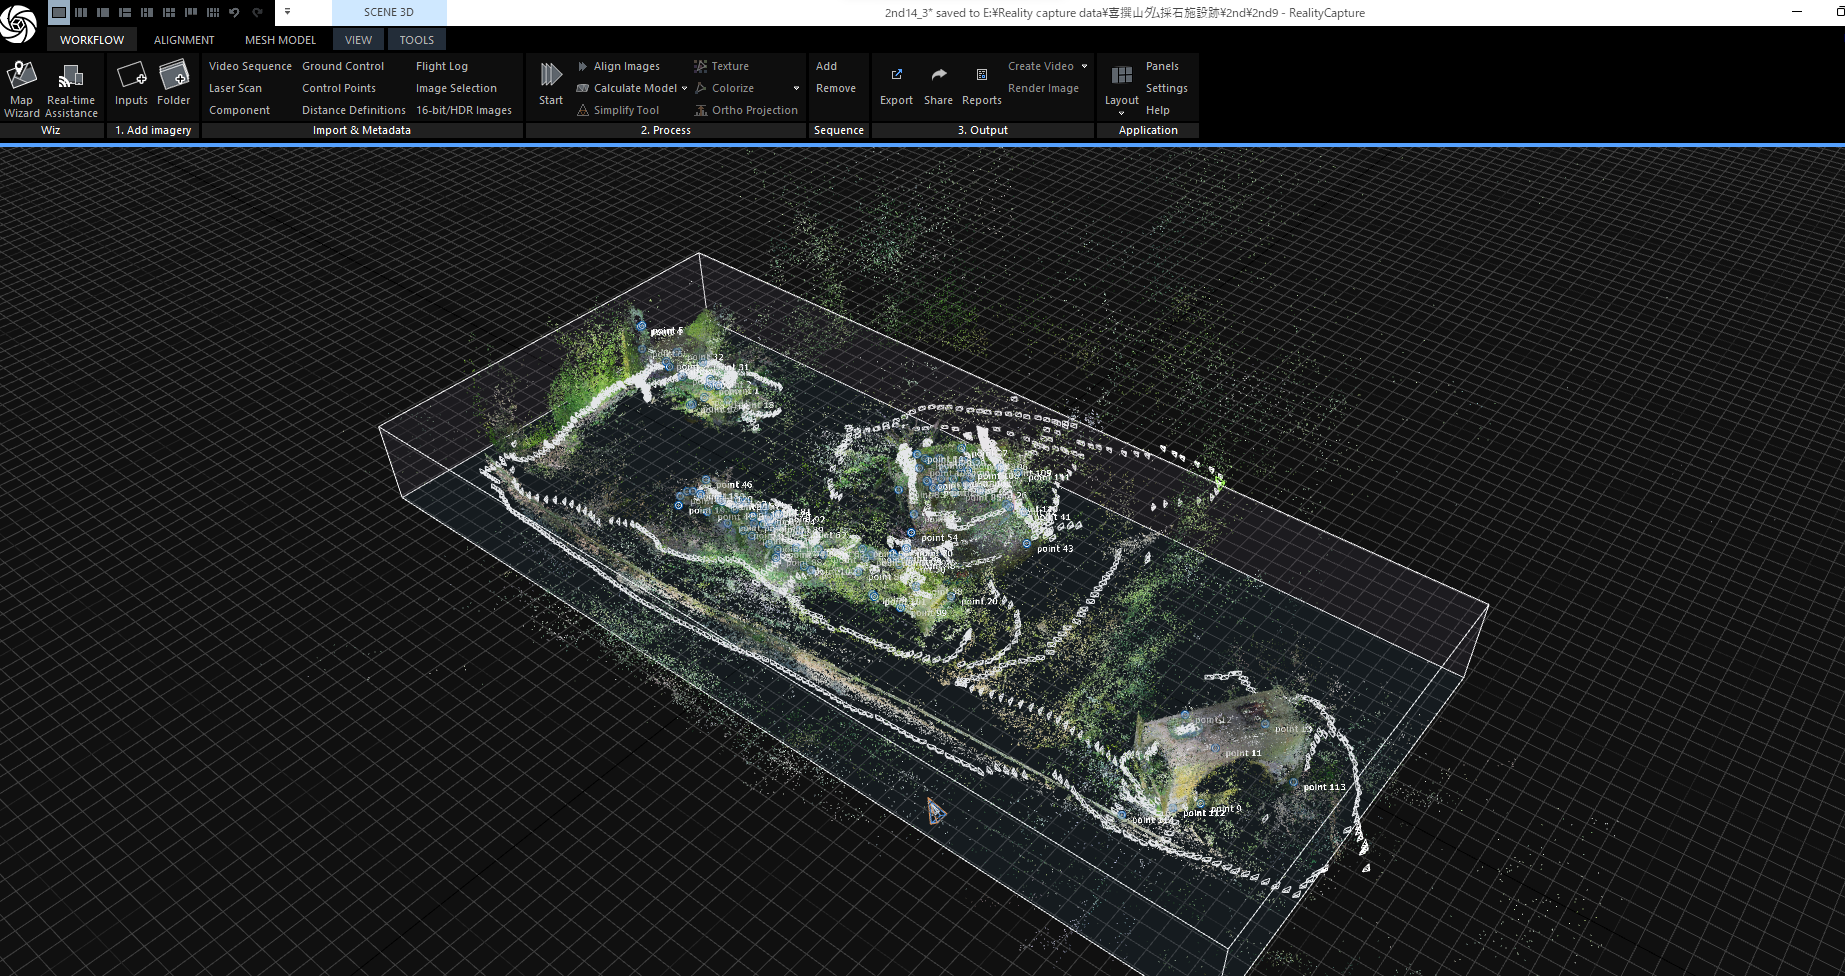Click the scene pivot cursor marker
Viewport: 1845px width, 976px height.
tap(935, 811)
